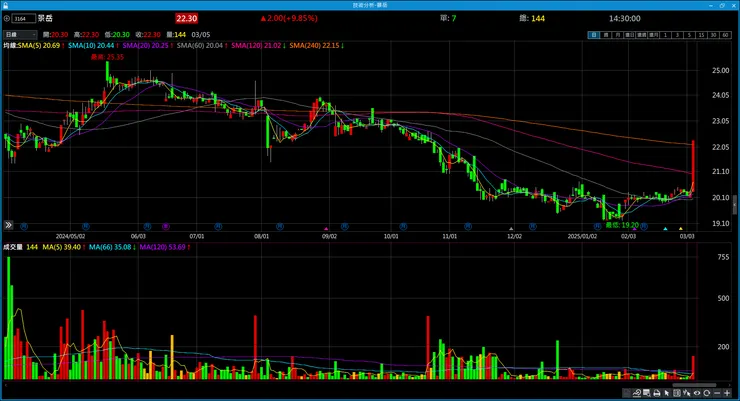Click the circular refresh icon

(x=706, y=393)
